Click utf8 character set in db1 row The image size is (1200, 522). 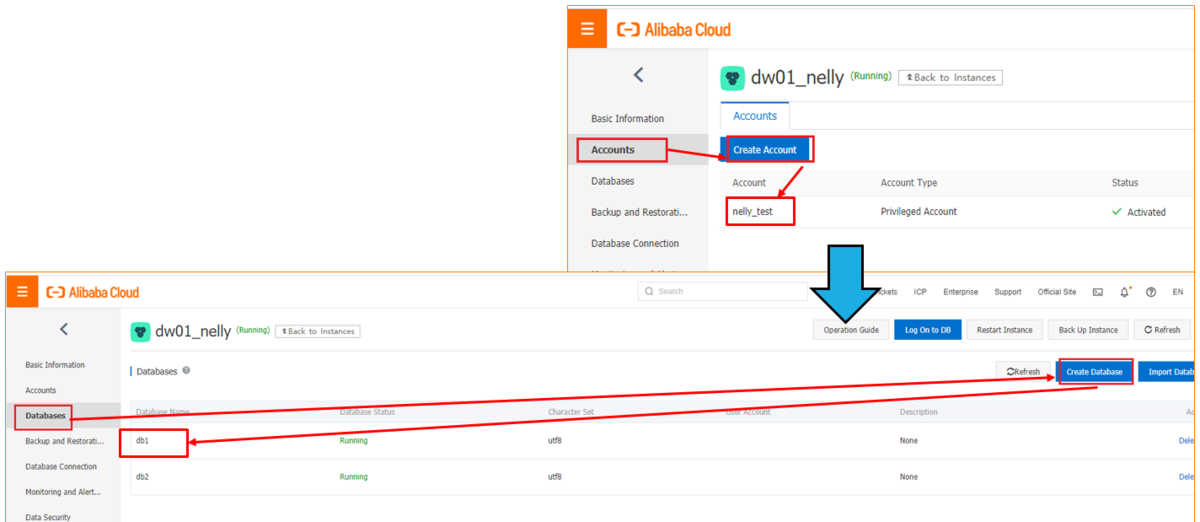pos(555,440)
